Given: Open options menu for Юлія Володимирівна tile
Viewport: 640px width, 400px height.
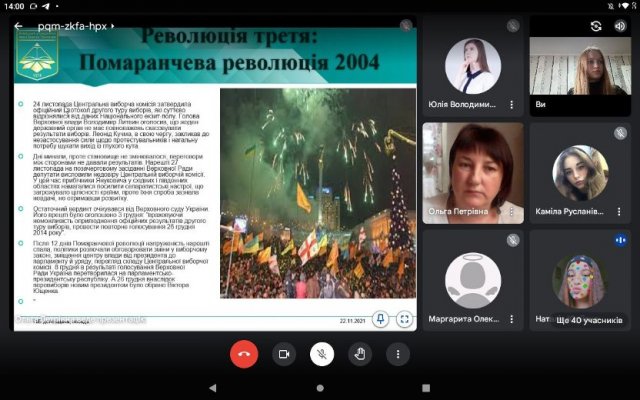Looking at the screenshot, I should click(511, 104).
